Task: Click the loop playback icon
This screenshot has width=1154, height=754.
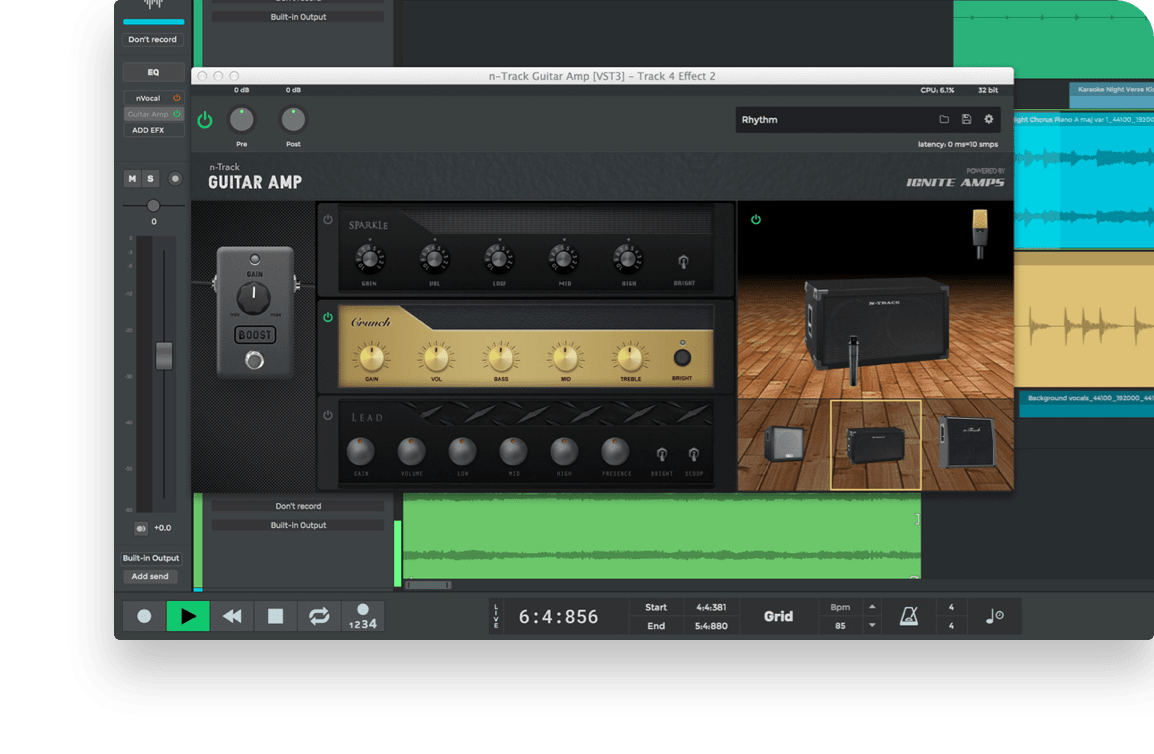Action: click(x=319, y=616)
